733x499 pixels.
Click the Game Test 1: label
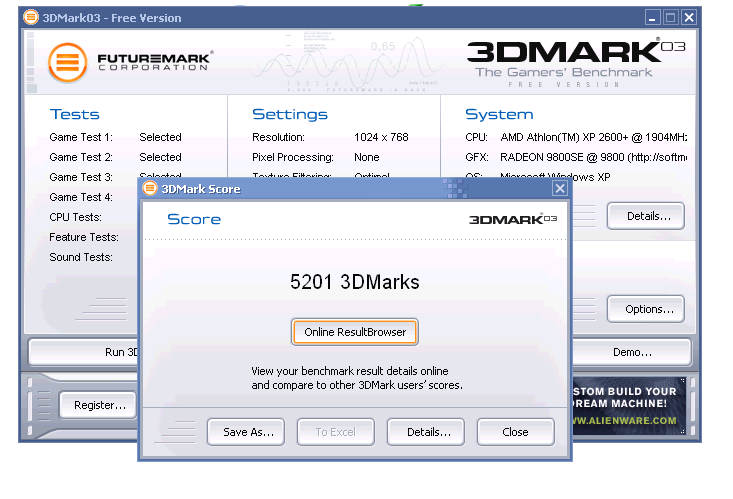point(81,137)
